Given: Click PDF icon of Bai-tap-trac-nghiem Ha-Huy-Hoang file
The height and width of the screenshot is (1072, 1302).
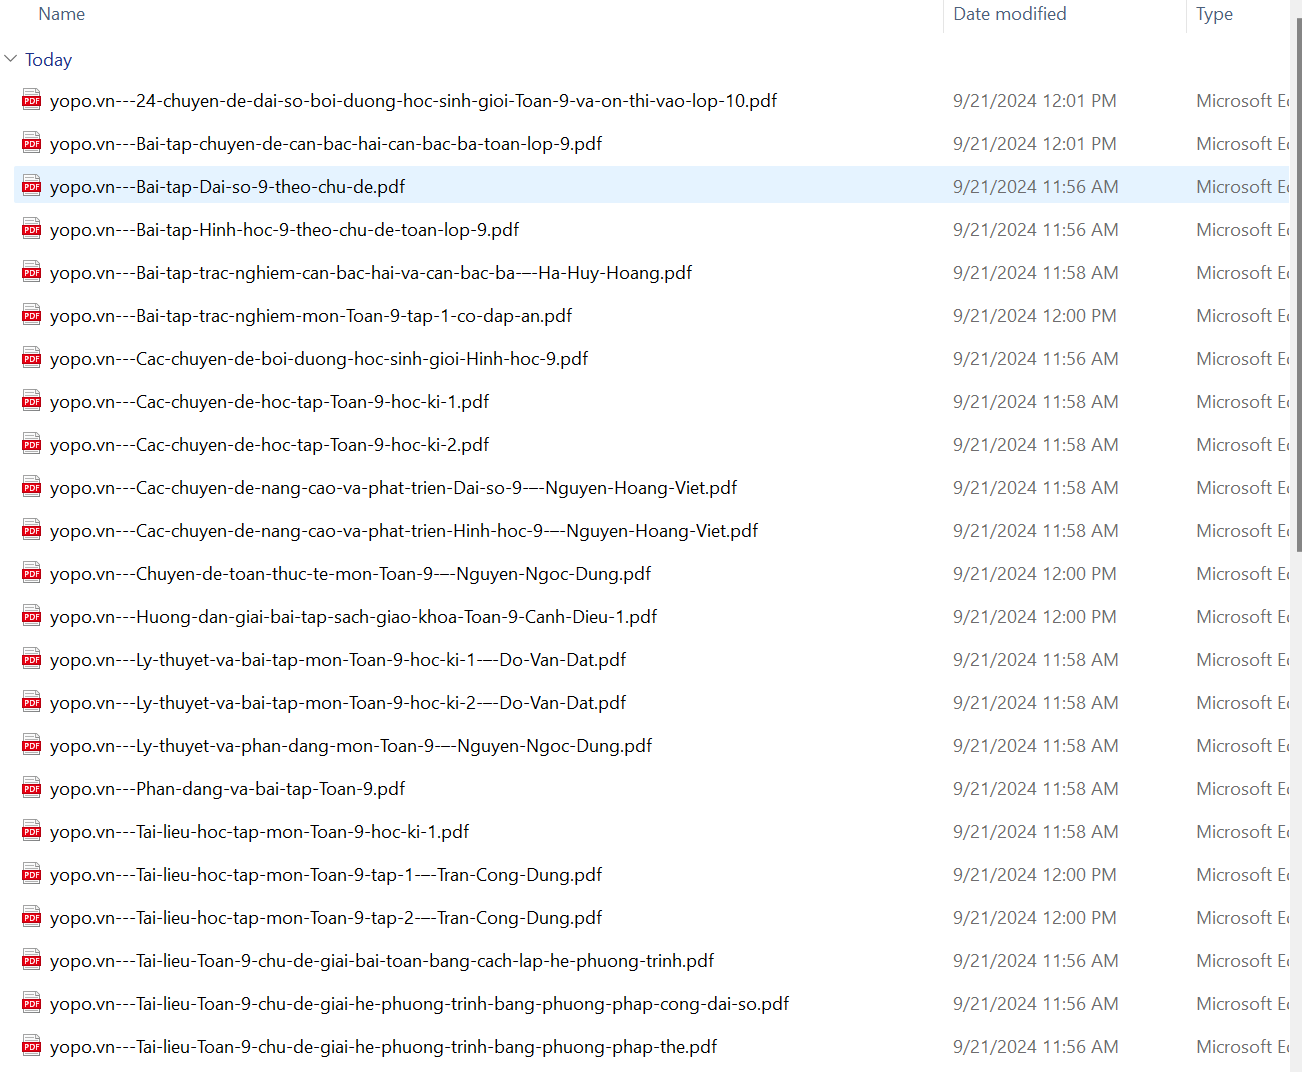Looking at the screenshot, I should point(32,272).
